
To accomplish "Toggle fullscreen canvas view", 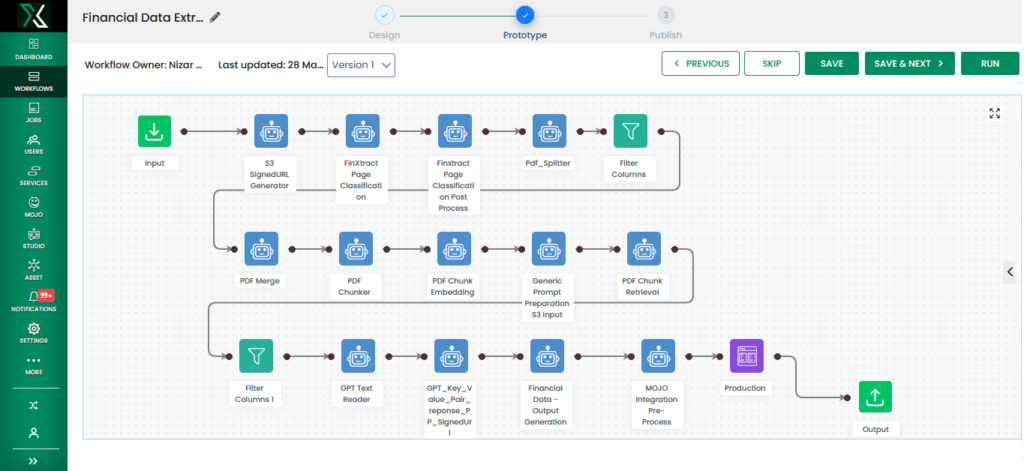I will (995, 113).
